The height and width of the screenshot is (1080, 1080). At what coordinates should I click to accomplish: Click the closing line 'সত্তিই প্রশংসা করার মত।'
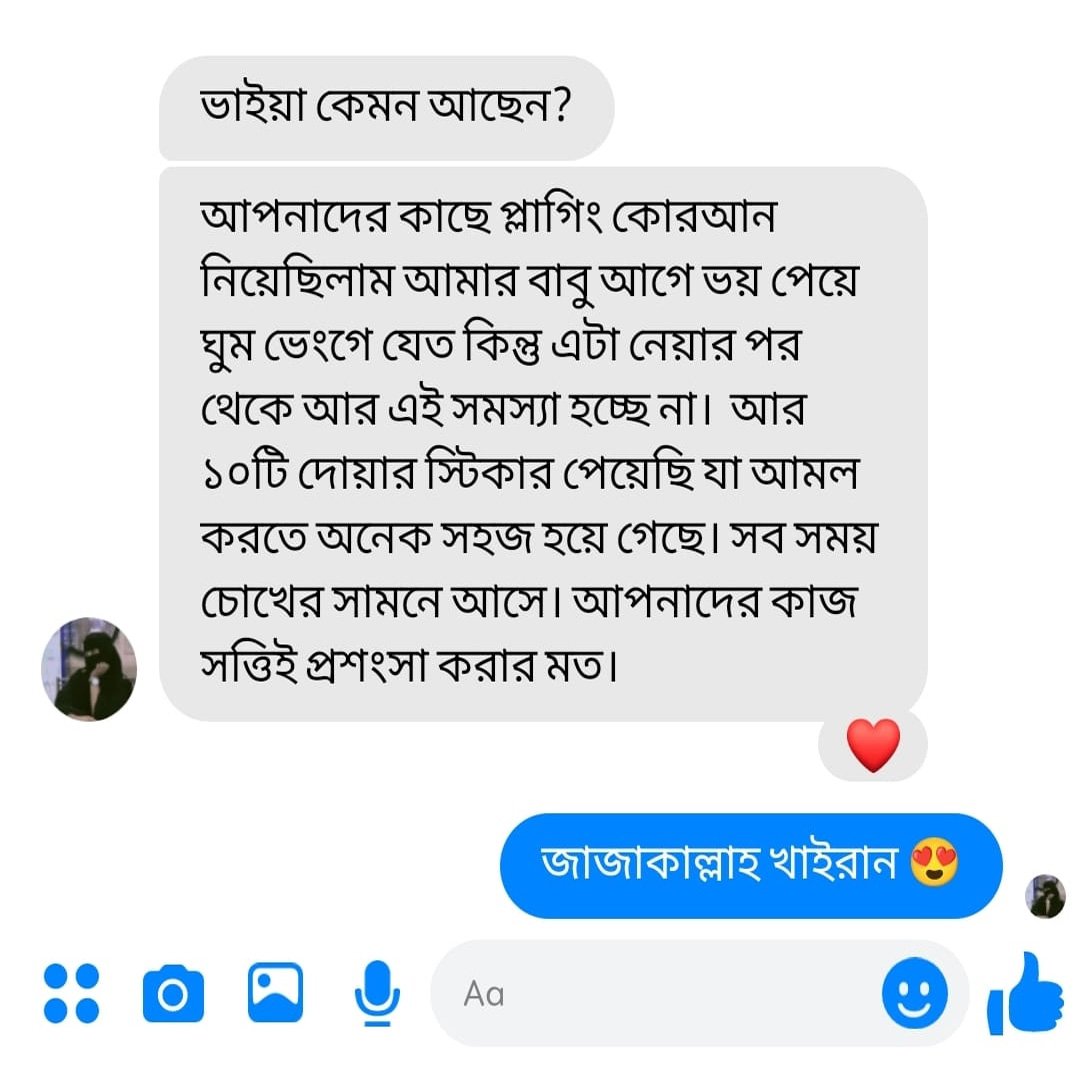[408, 663]
